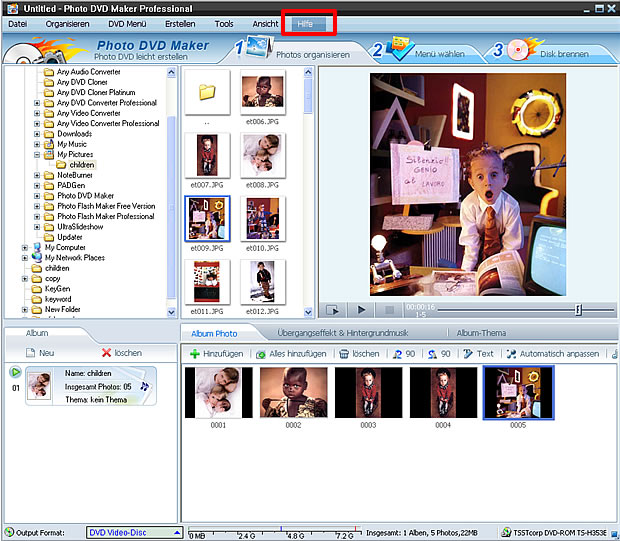This screenshot has height=541, width=620.
Task: Expand My Computer node
Action: (x=25, y=248)
